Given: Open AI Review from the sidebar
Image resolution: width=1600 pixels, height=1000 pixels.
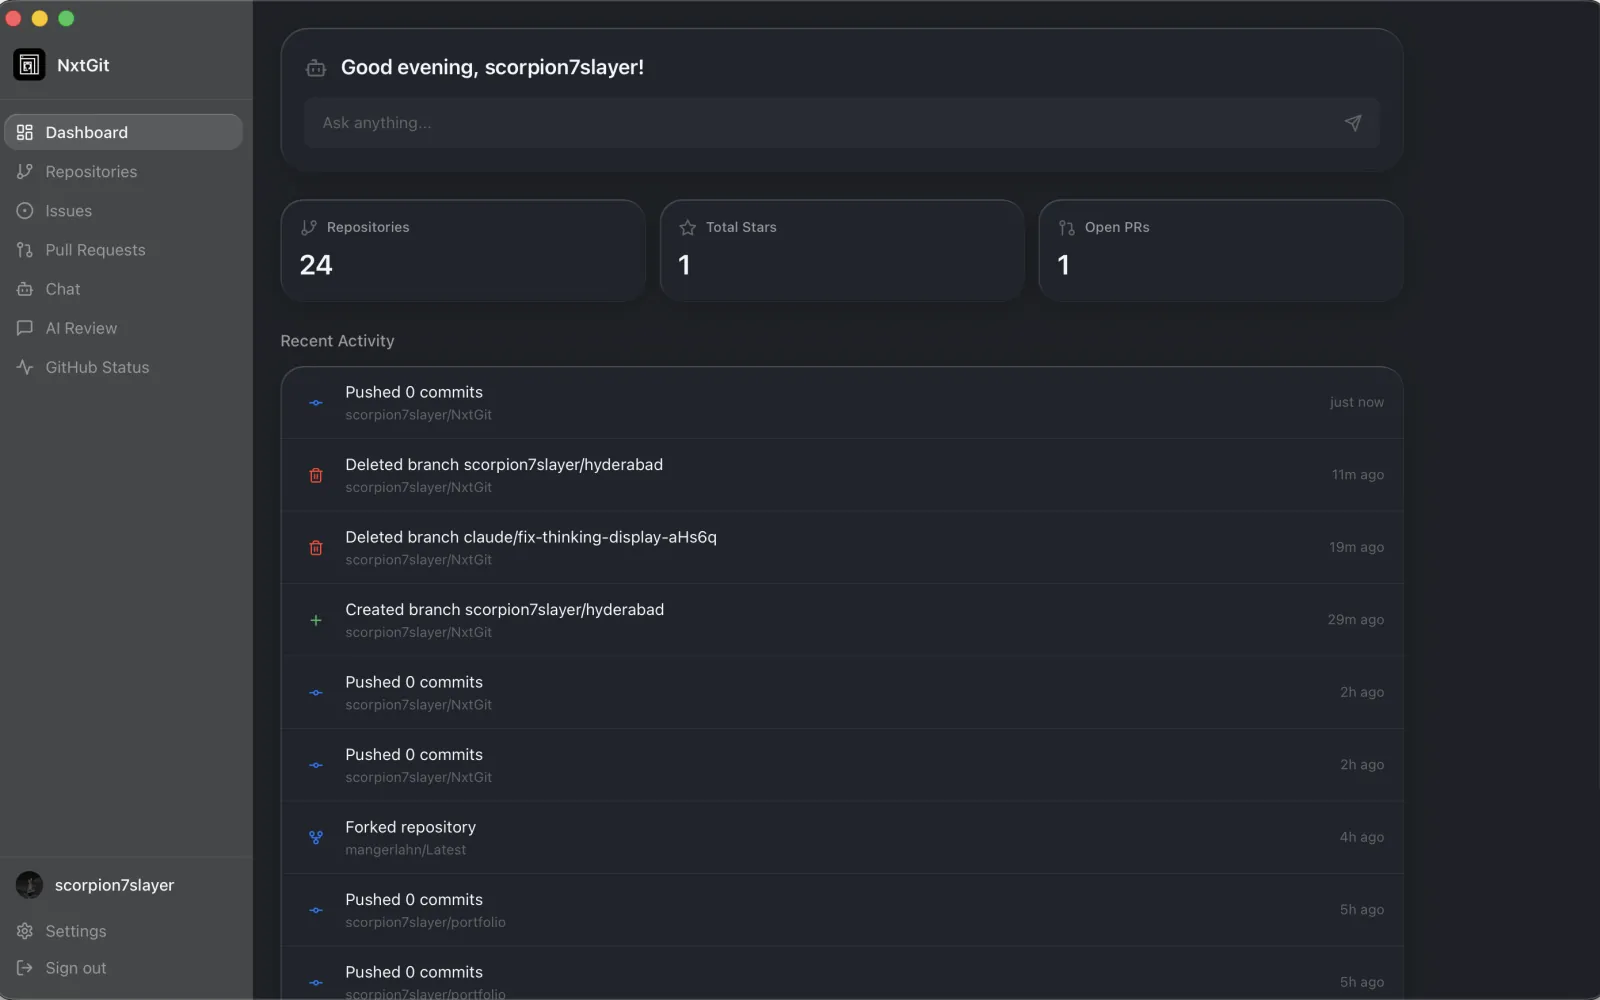Looking at the screenshot, I should click(124, 328).
